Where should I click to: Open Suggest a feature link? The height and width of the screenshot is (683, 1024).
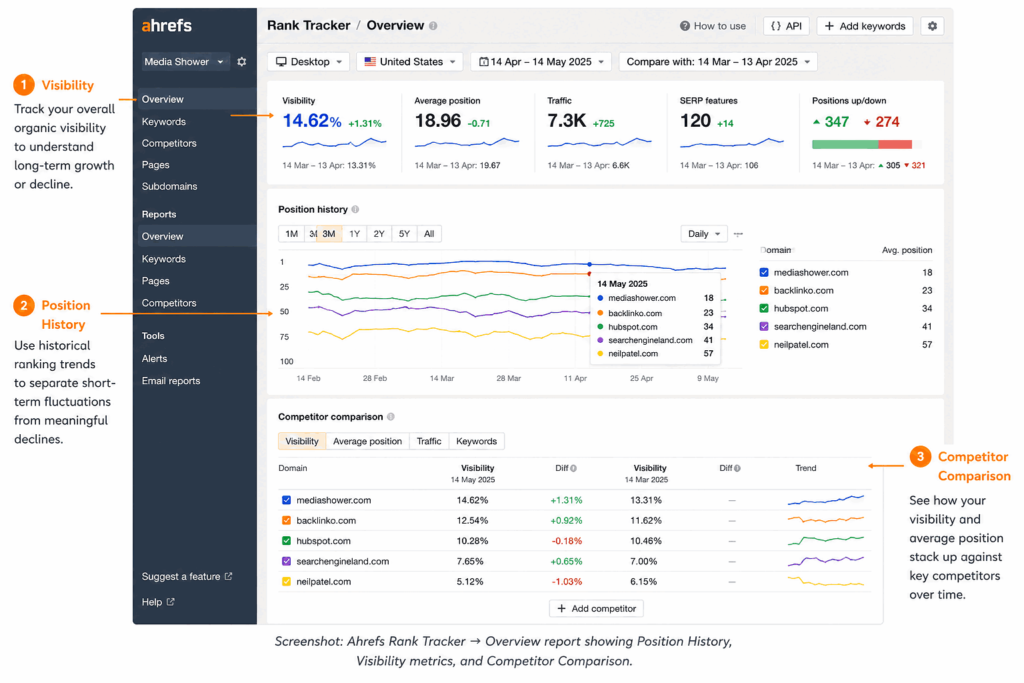tap(187, 577)
